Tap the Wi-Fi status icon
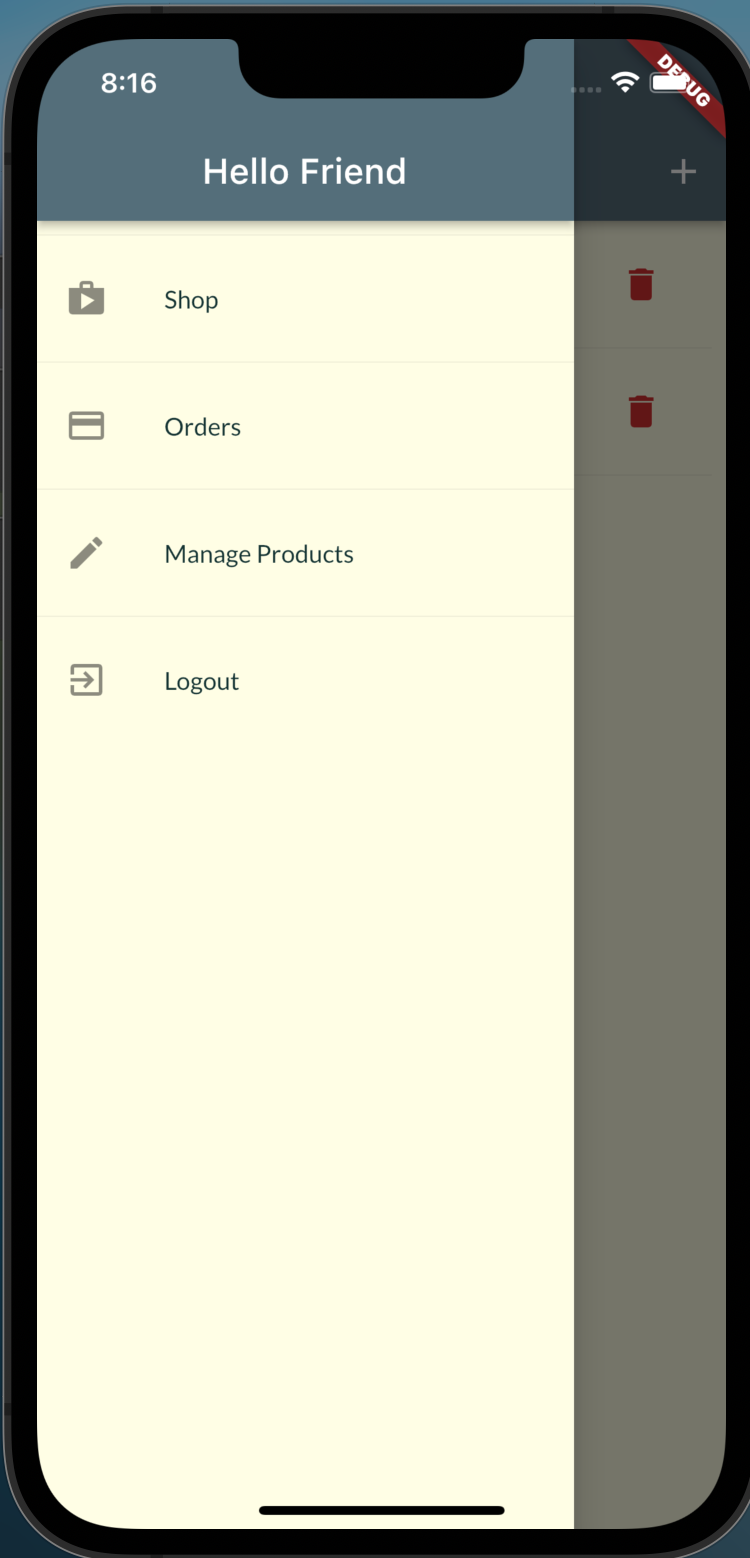Viewport: 750px width, 1558px height. tap(626, 83)
